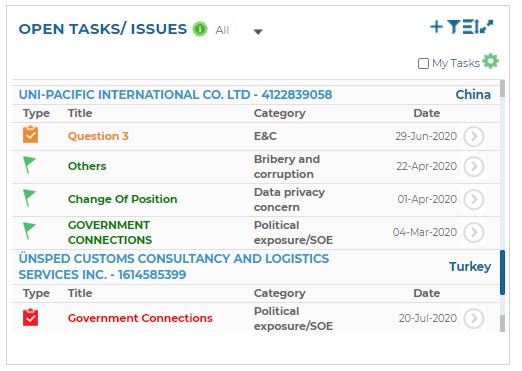Select the Data privacy concern category
Image resolution: width=522 pixels, height=371 pixels.
point(289,200)
